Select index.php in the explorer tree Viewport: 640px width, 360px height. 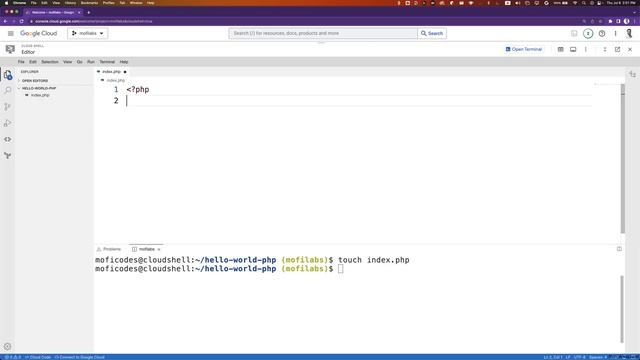[40, 95]
